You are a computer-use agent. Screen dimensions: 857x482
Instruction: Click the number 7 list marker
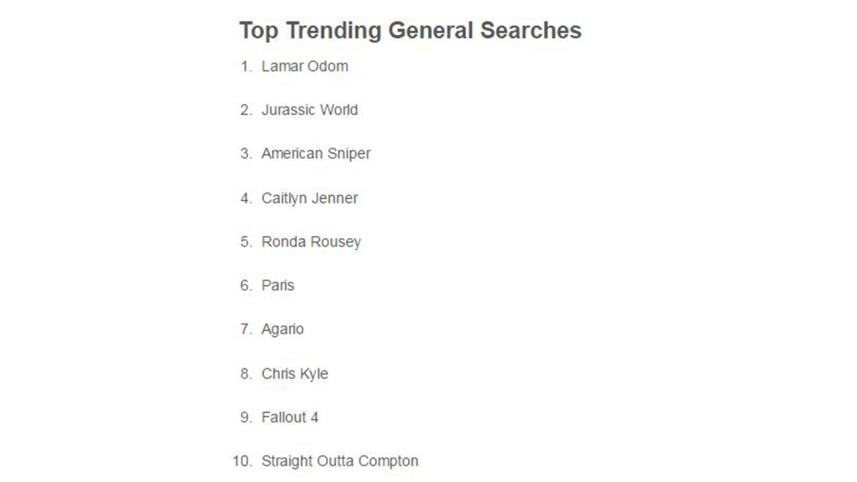[x=246, y=329]
